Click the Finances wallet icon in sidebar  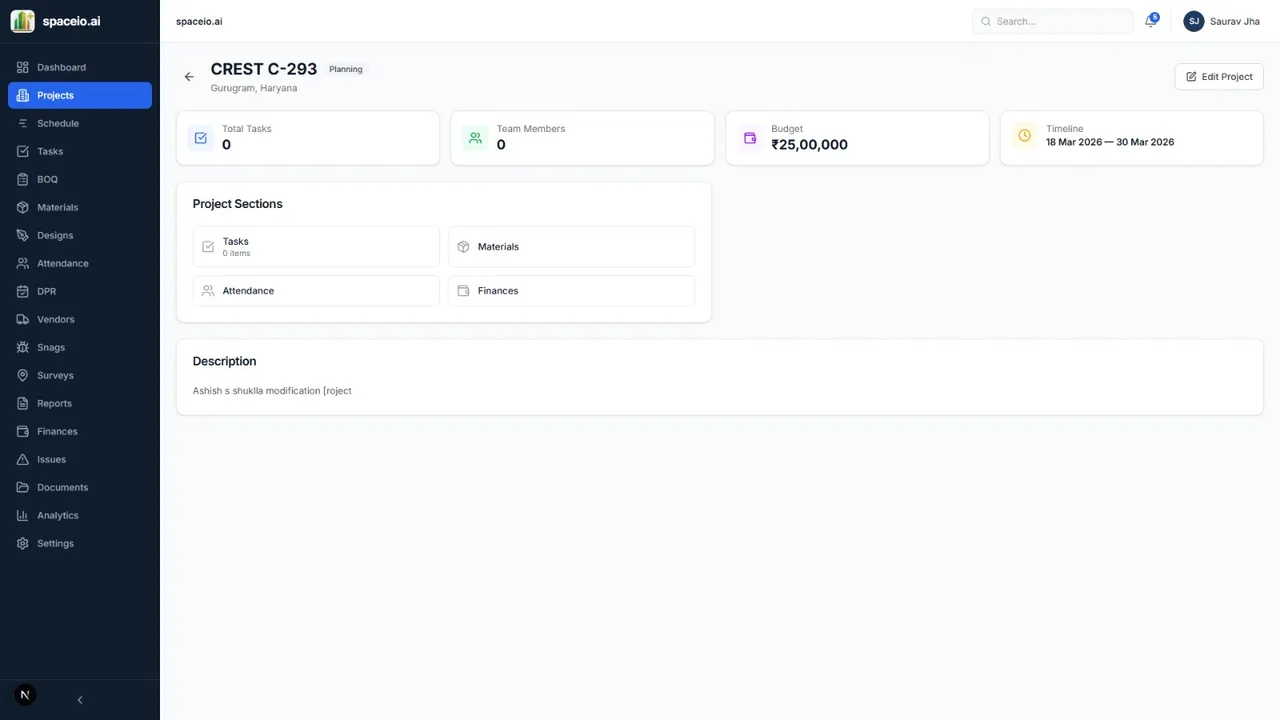pyautogui.click(x=23, y=431)
